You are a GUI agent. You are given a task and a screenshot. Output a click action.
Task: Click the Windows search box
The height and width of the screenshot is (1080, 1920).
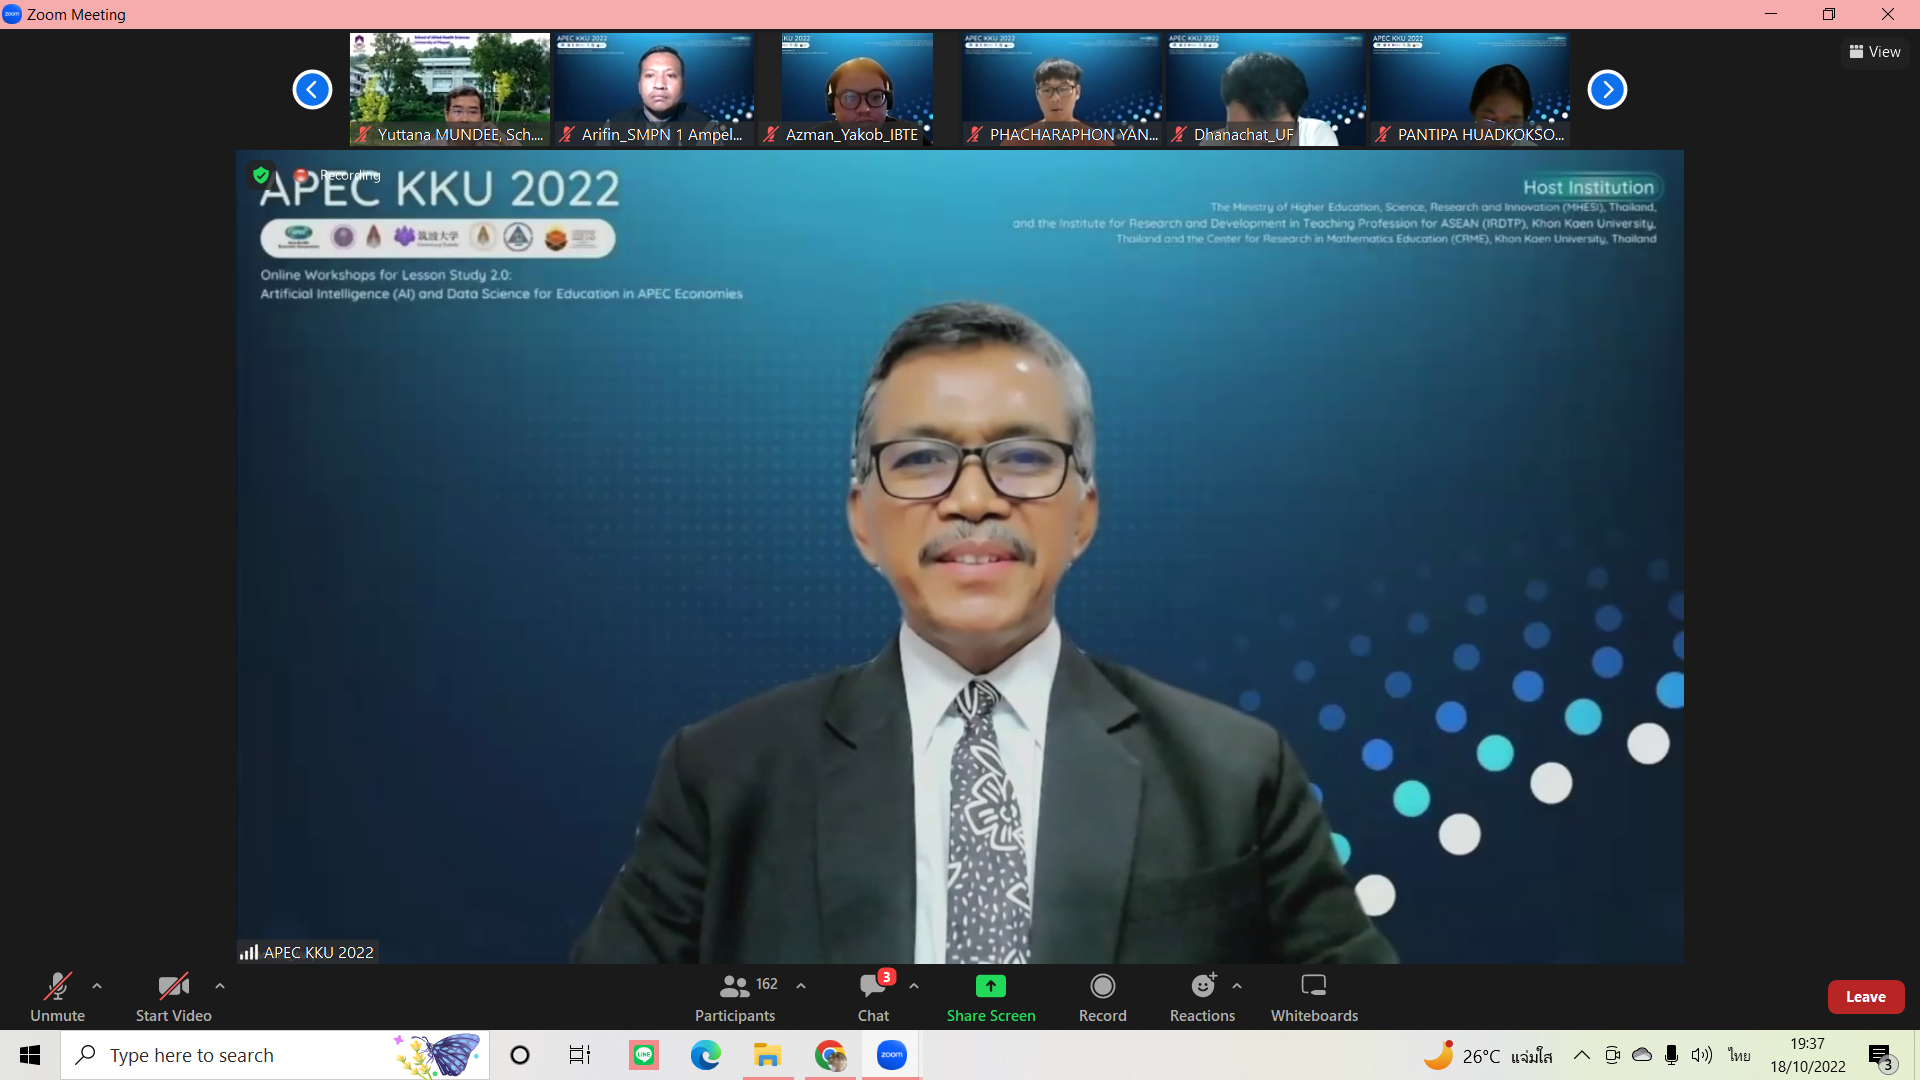(250, 1055)
